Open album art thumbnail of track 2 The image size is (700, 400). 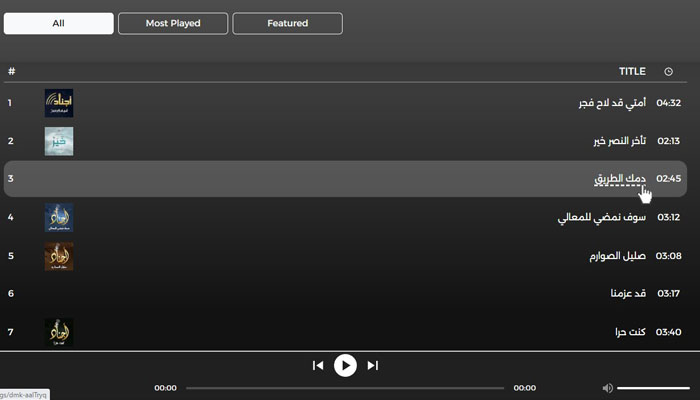pos(59,141)
